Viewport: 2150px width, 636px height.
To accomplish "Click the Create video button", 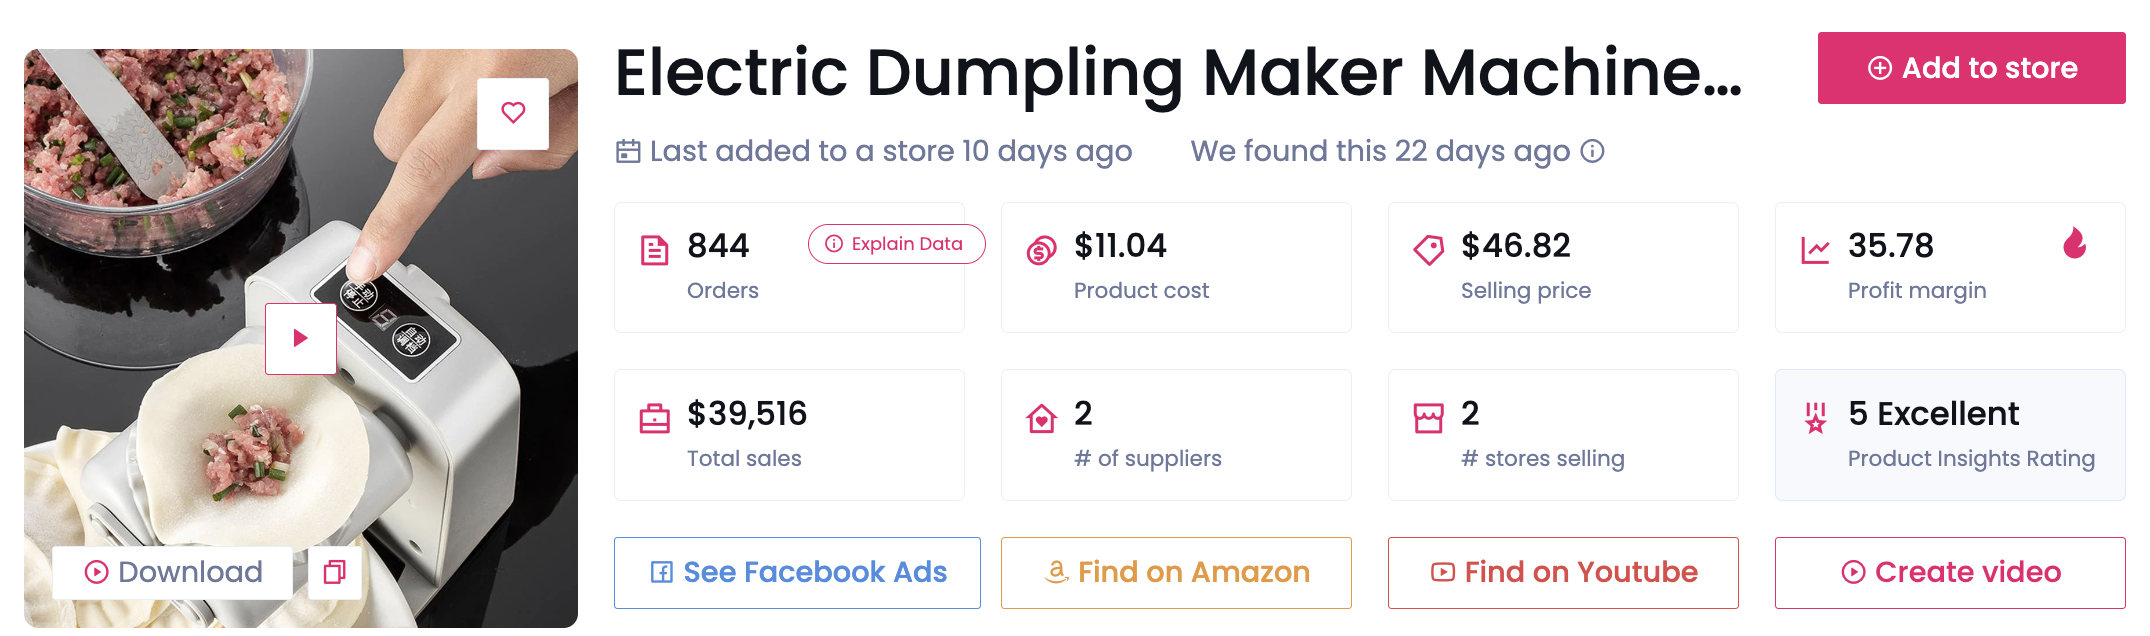I will pos(1949,572).
